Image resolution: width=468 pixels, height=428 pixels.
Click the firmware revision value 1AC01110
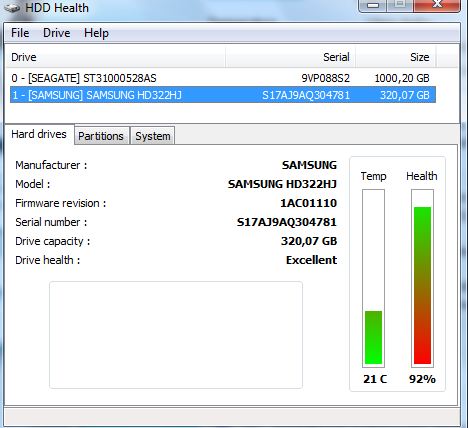(308, 203)
